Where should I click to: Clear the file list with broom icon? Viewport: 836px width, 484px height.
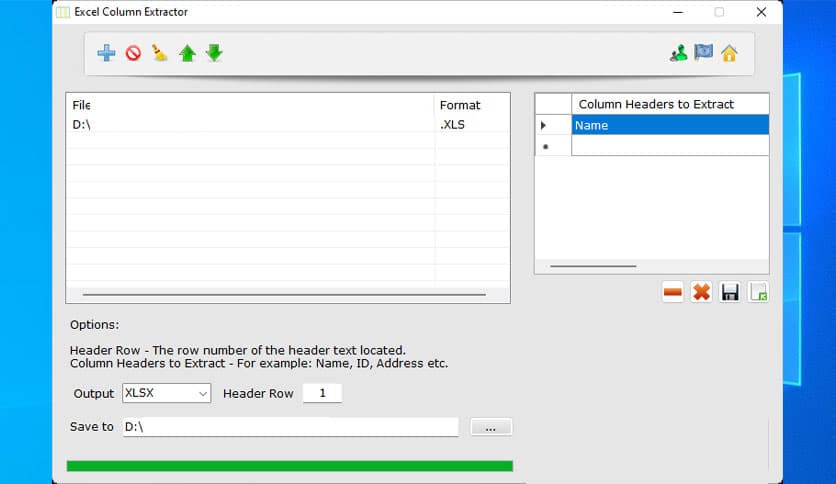(x=159, y=53)
